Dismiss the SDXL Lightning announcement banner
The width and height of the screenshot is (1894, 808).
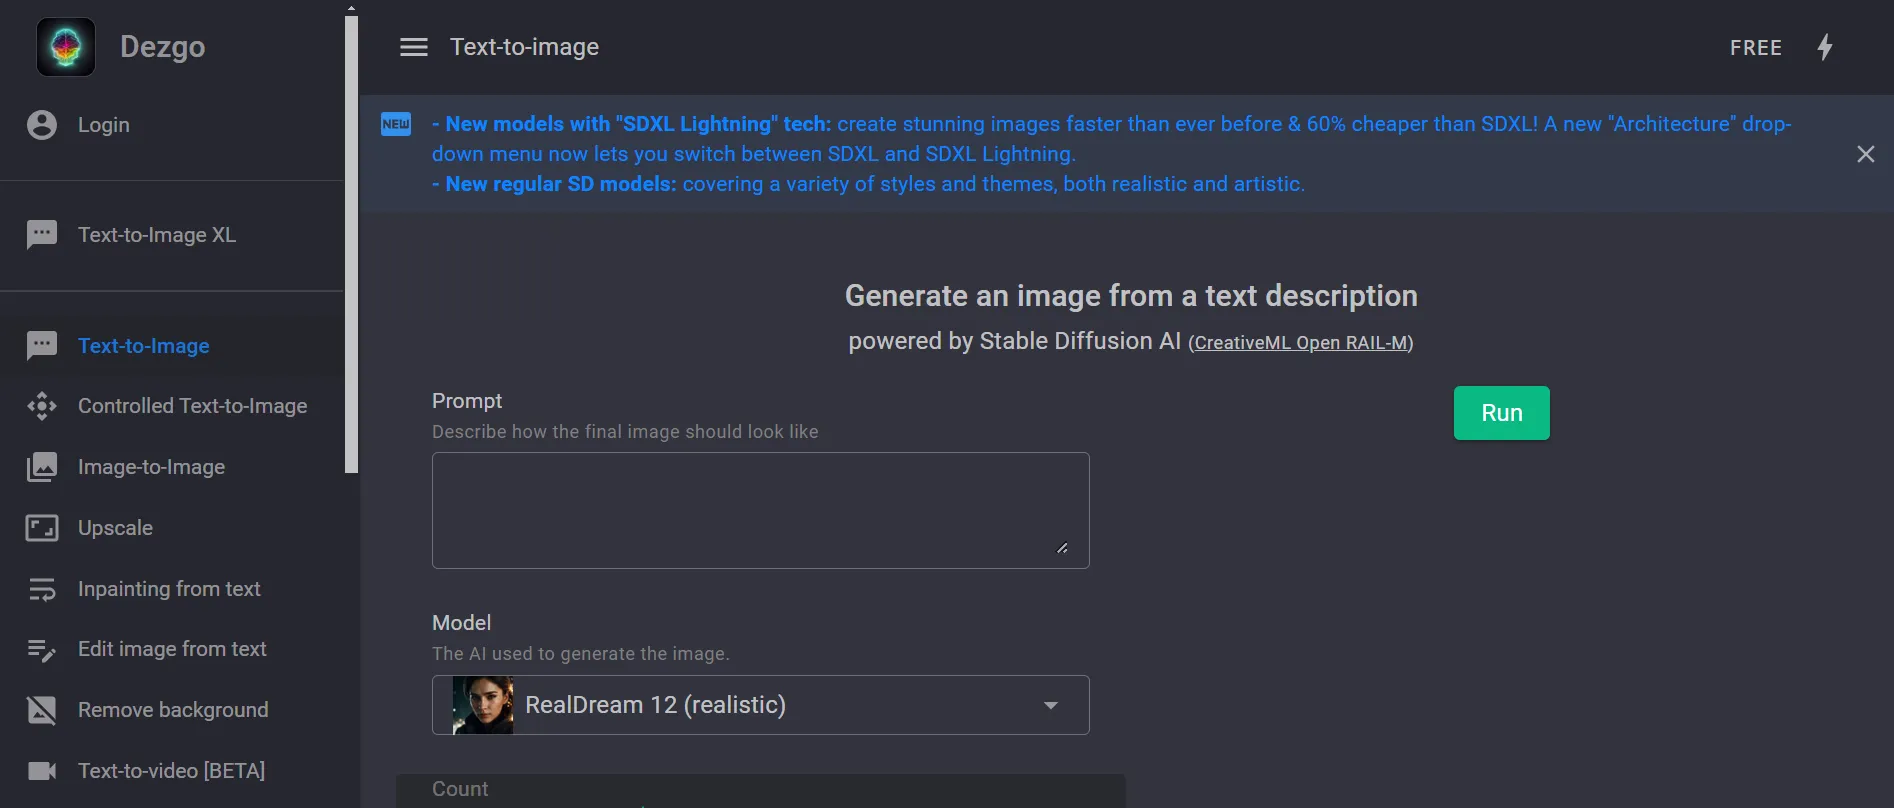coord(1866,154)
